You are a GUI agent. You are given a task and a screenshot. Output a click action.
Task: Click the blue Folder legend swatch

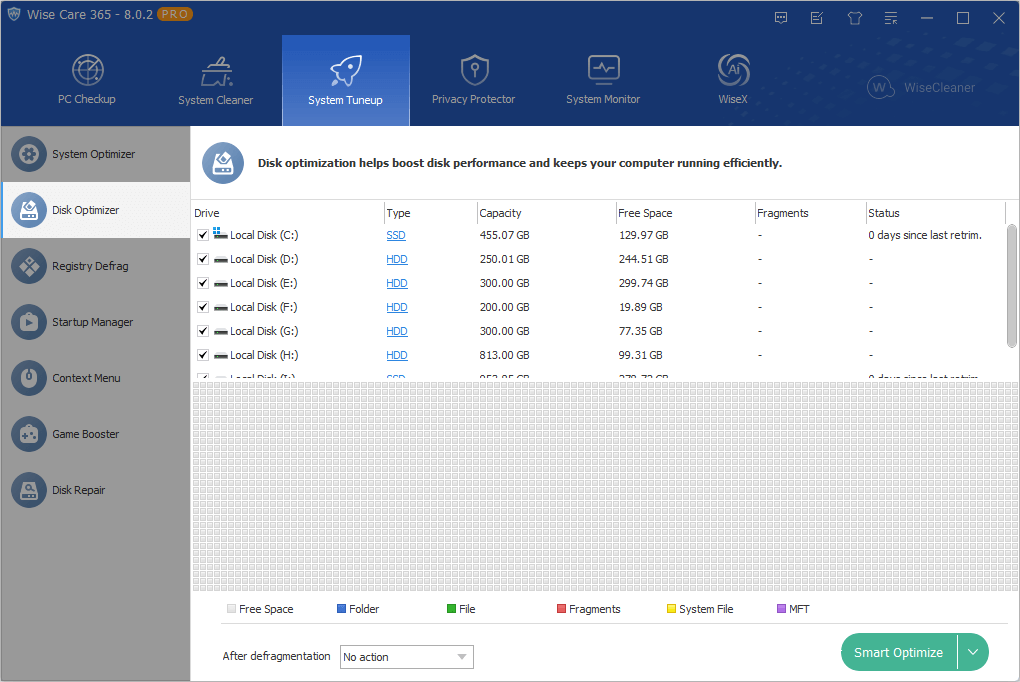(341, 608)
